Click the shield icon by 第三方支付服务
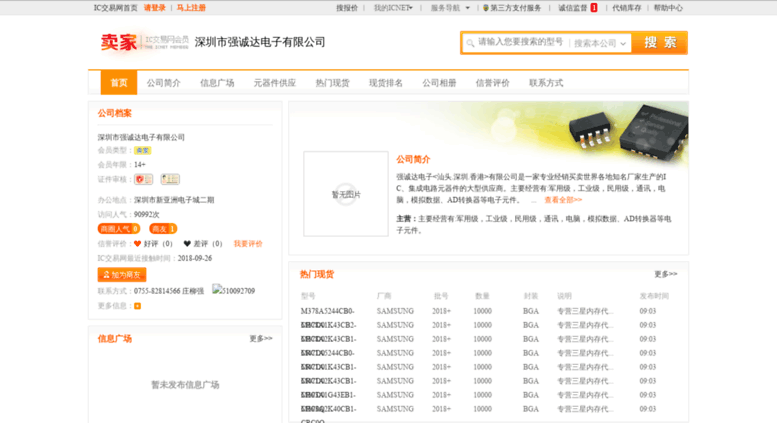777x423 pixels. click(x=486, y=8)
